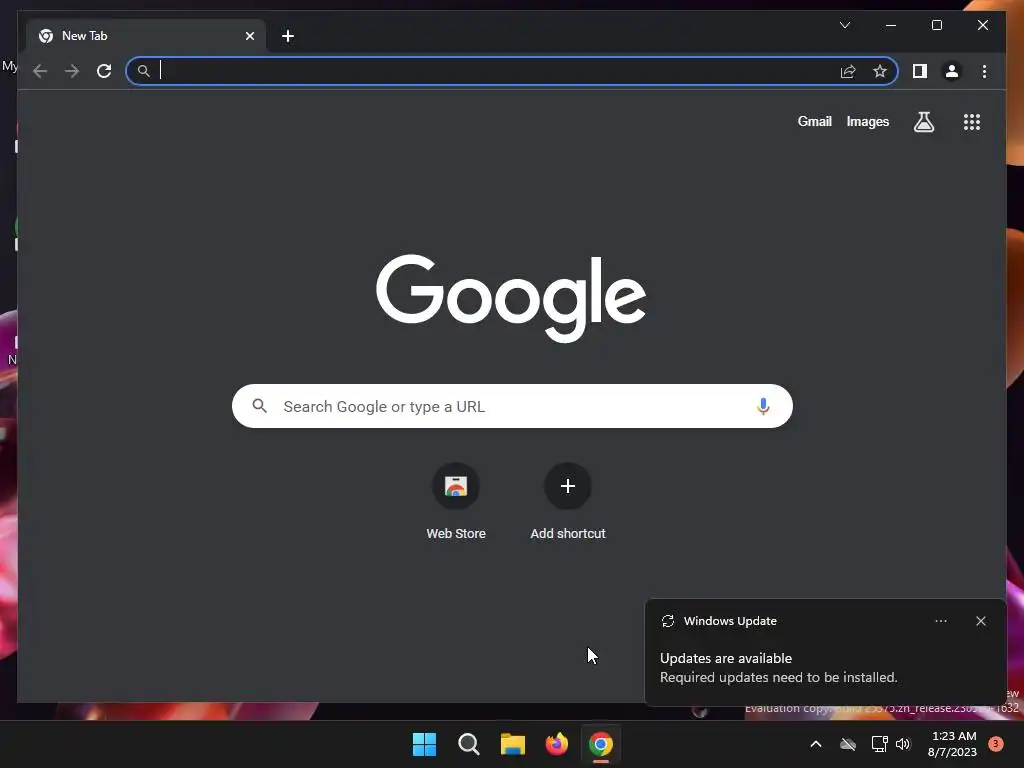This screenshot has width=1024, height=768.
Task: Launch File Explorer from taskbar
Action: [513, 744]
